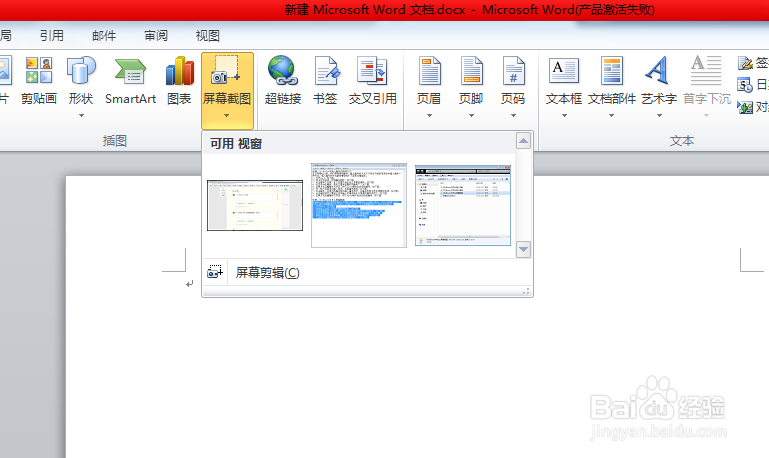Click the WordArt (艺术字) icon

[x=657, y=71]
